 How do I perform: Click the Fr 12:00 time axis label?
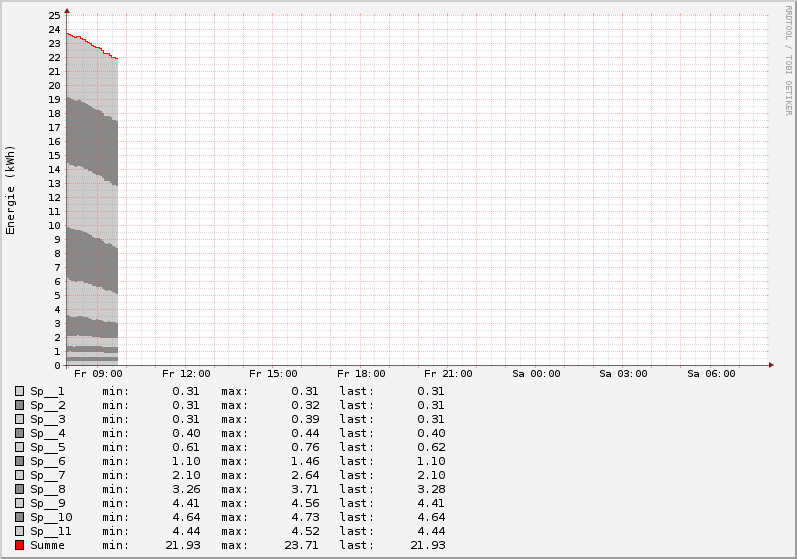coord(185,374)
